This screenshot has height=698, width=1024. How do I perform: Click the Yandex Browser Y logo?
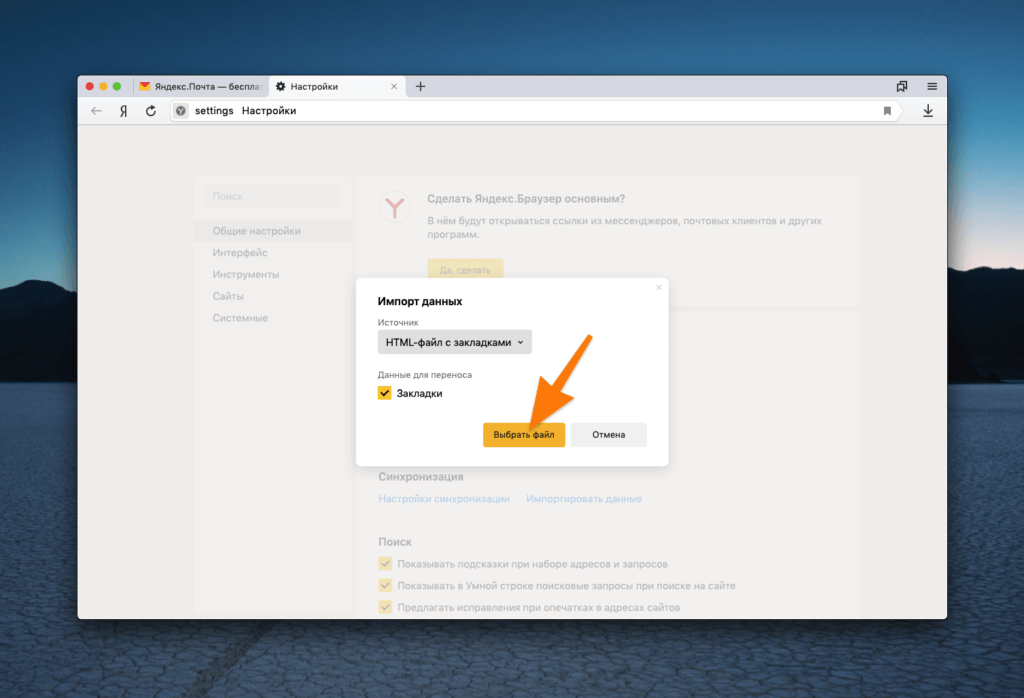point(394,208)
